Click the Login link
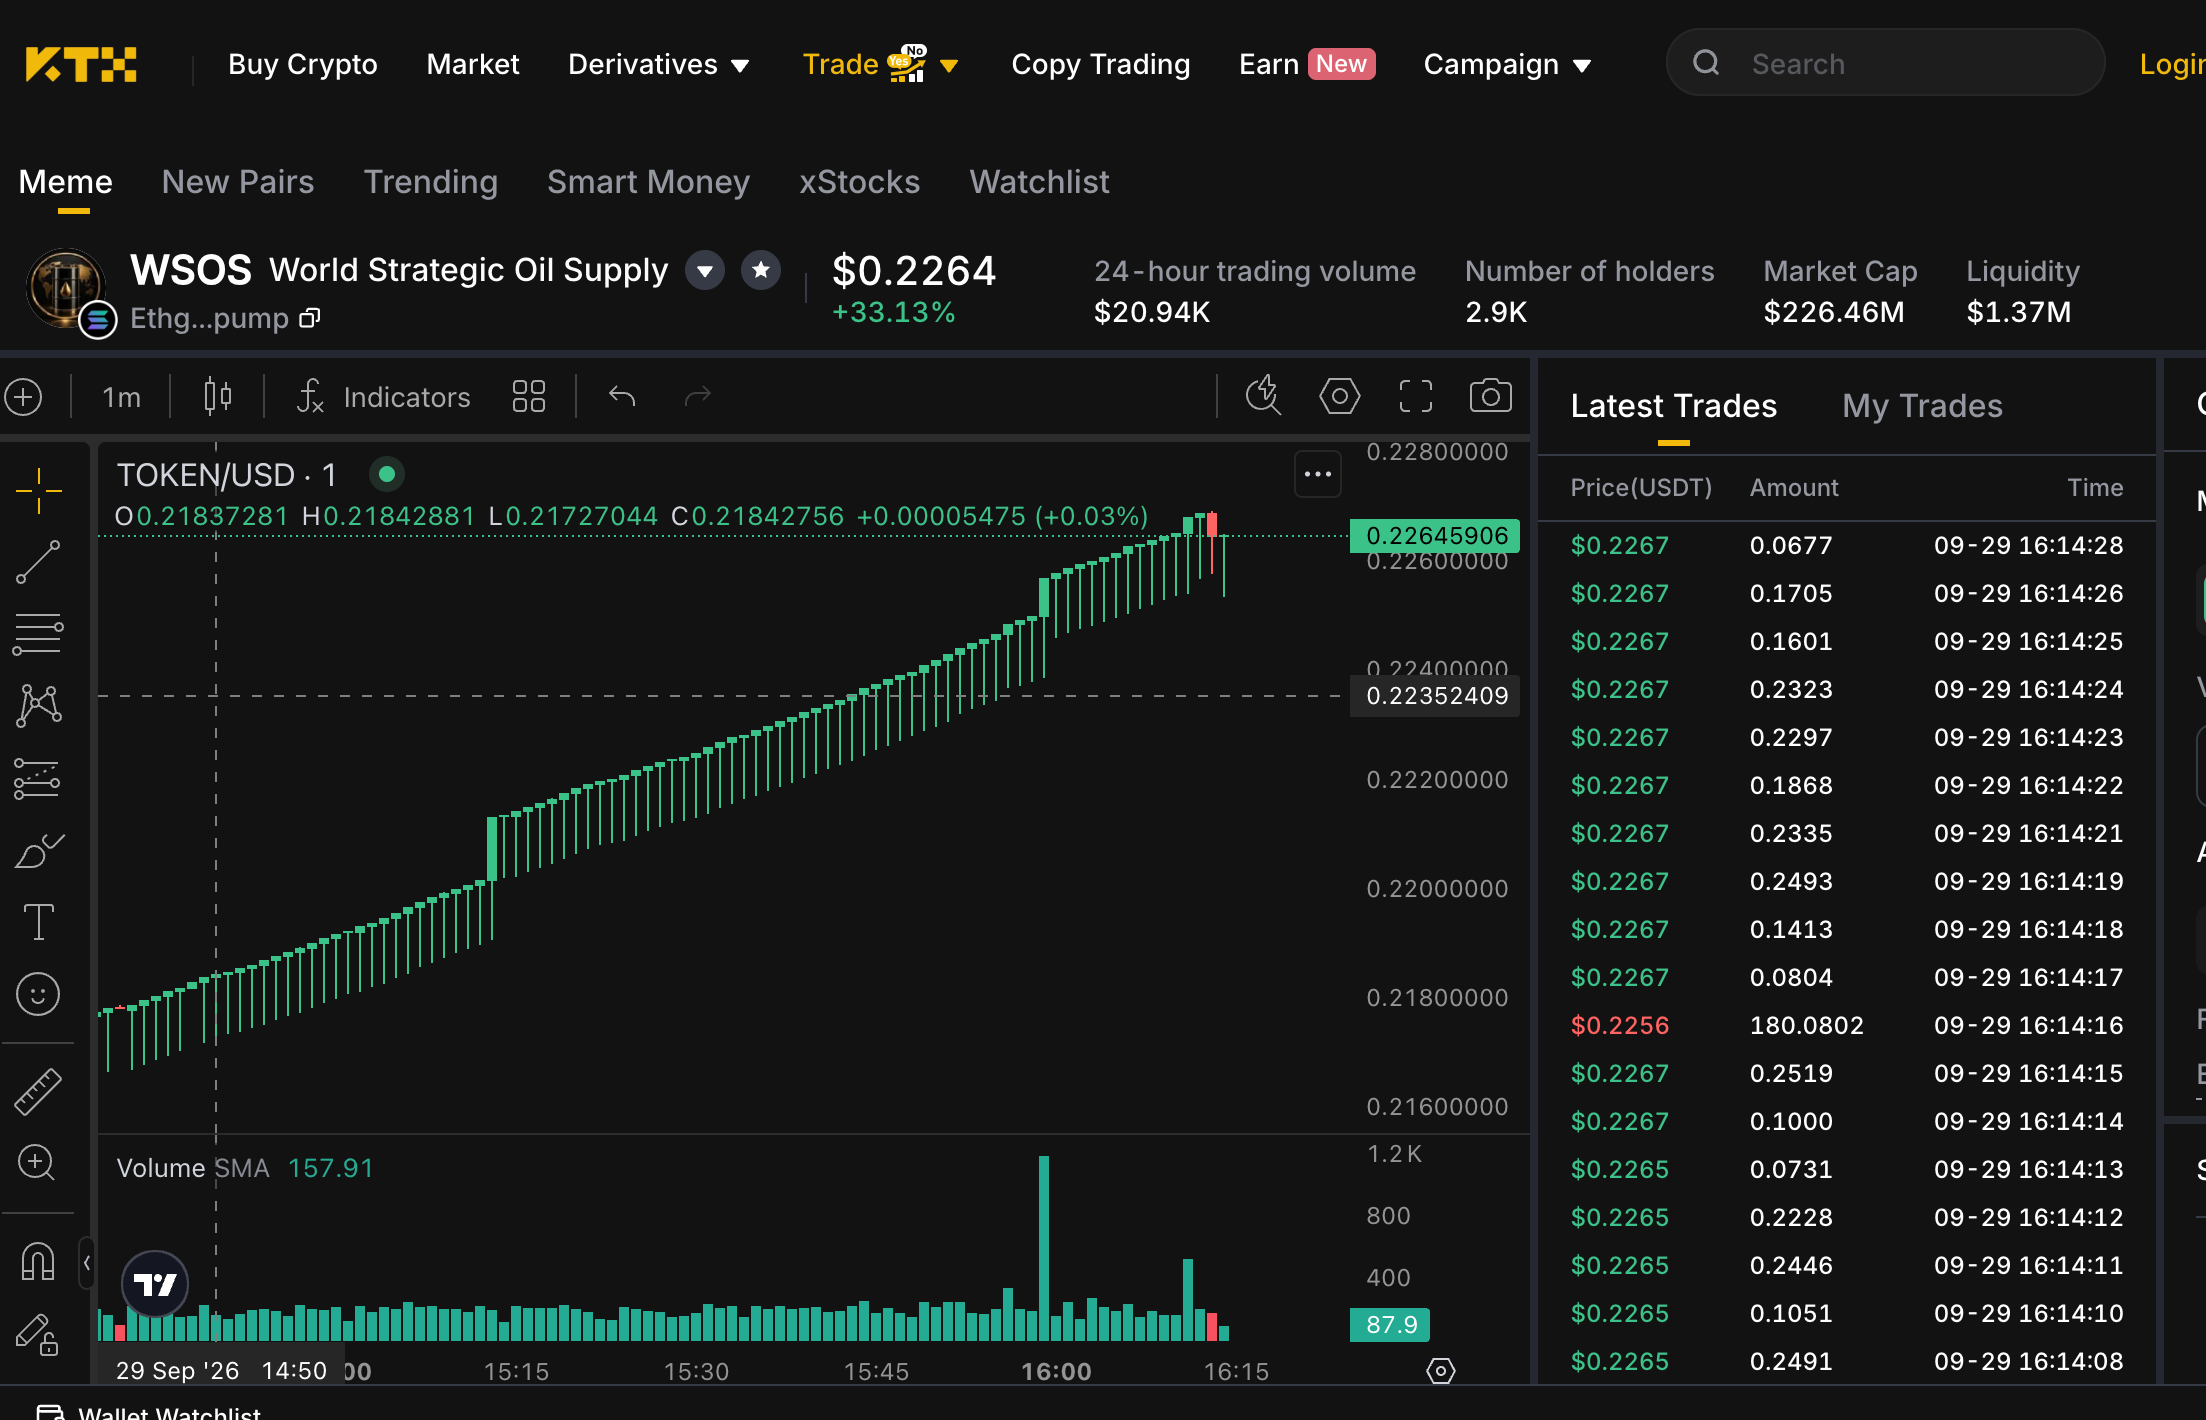 click(x=2172, y=64)
